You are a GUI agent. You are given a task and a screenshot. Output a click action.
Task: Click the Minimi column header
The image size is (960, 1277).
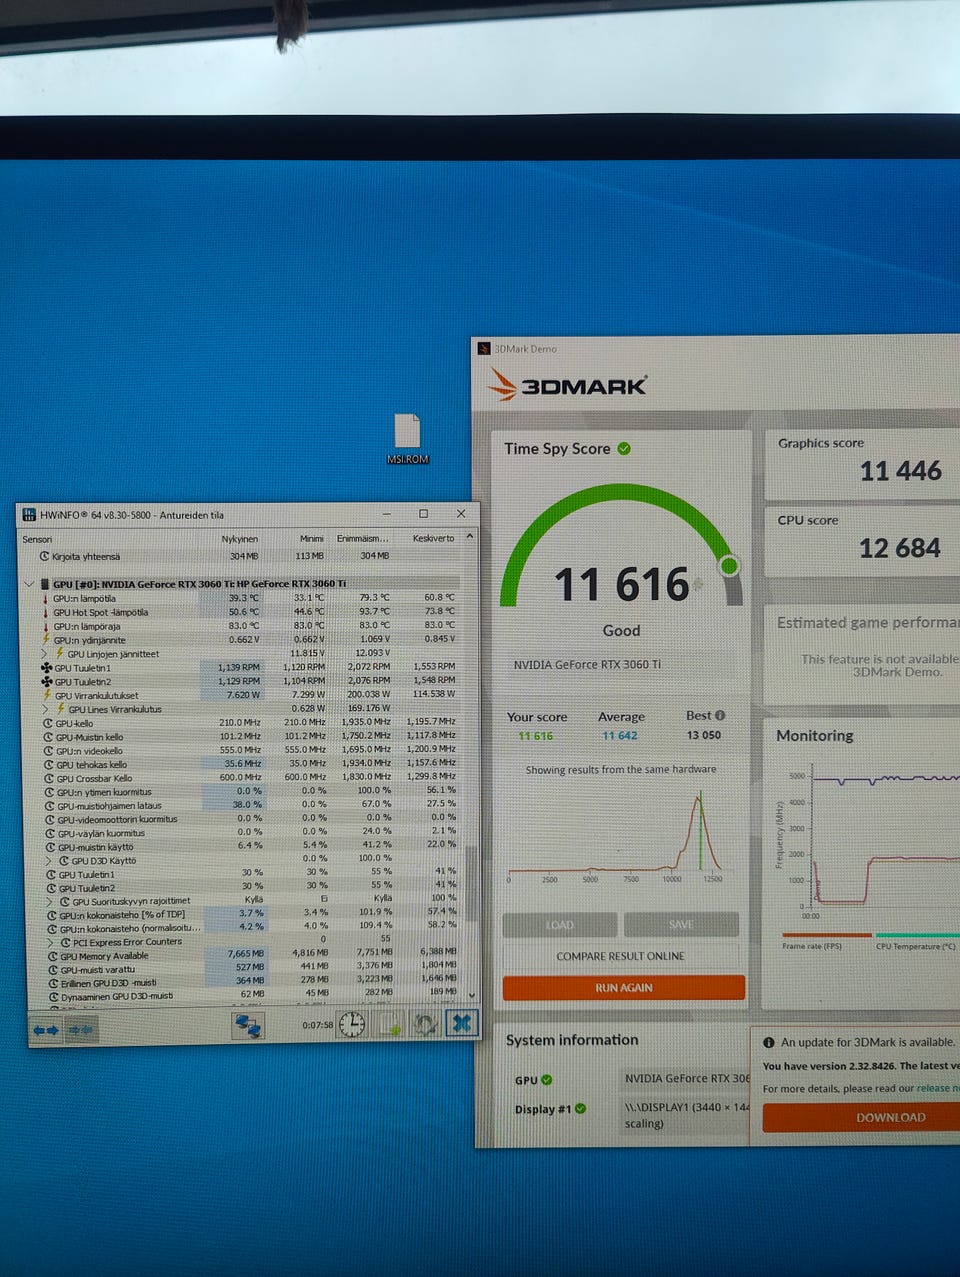click(311, 538)
